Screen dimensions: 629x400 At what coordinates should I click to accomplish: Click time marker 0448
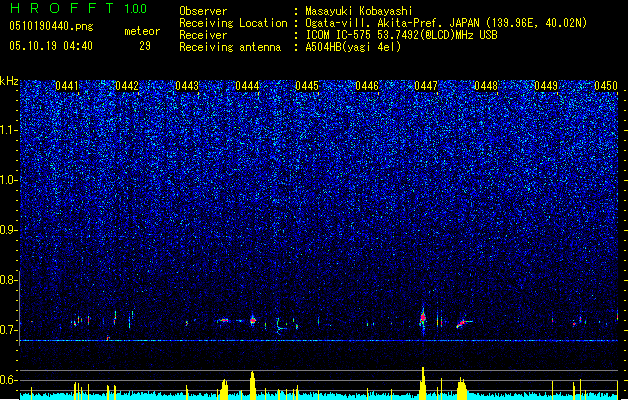(x=486, y=86)
